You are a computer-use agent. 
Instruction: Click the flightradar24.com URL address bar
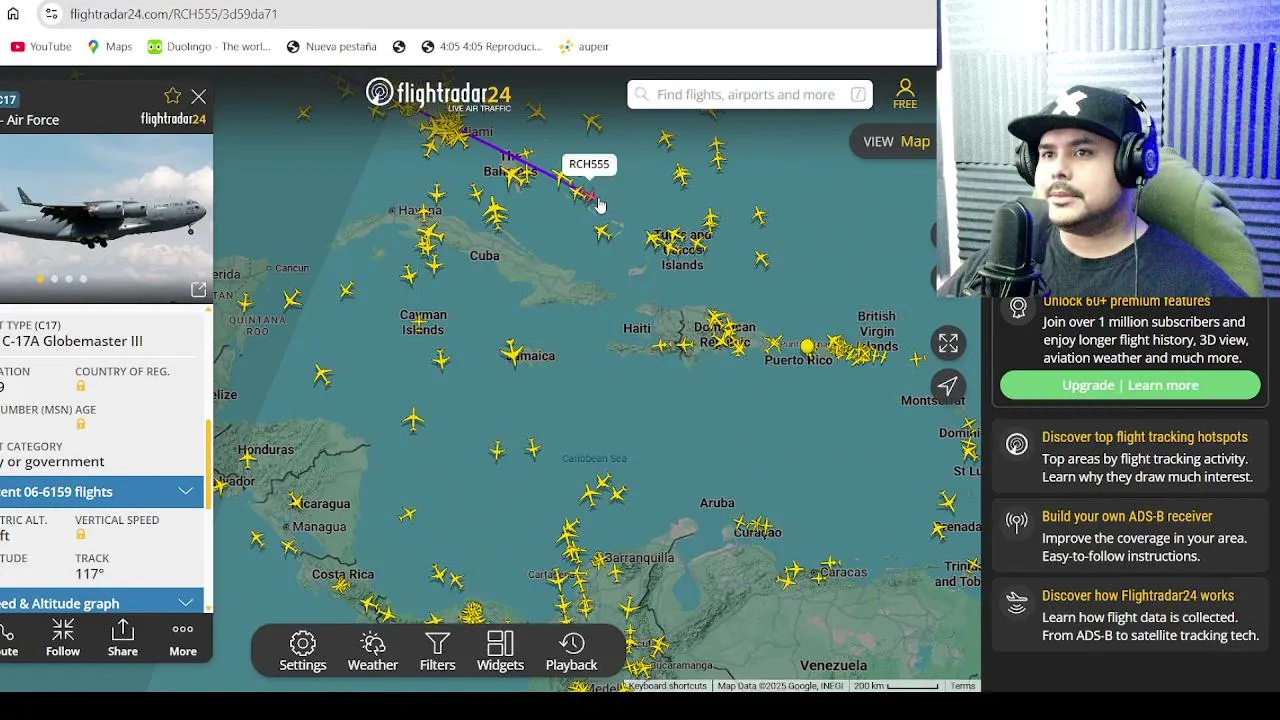click(174, 14)
